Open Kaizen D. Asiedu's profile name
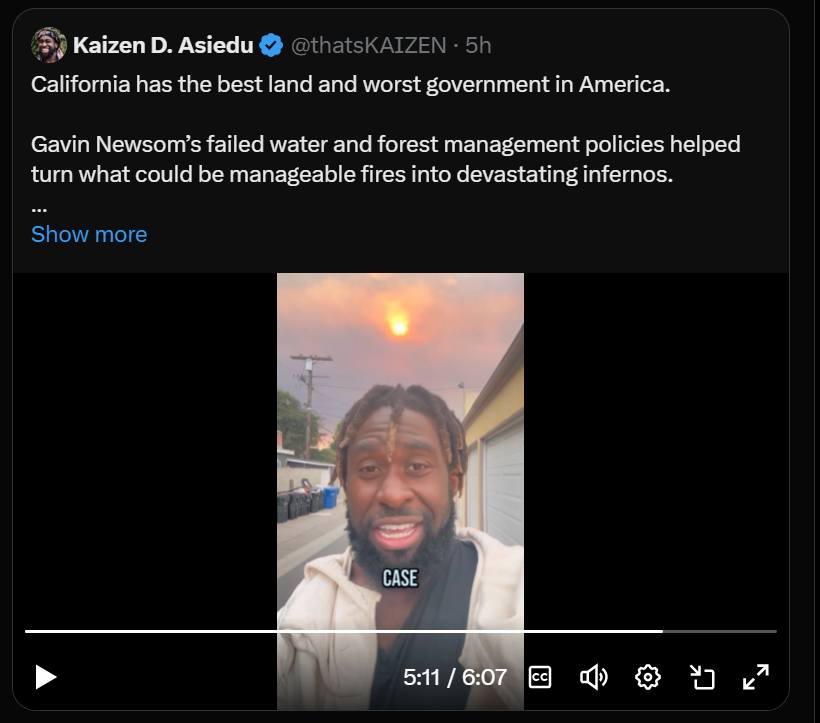 click(x=163, y=45)
